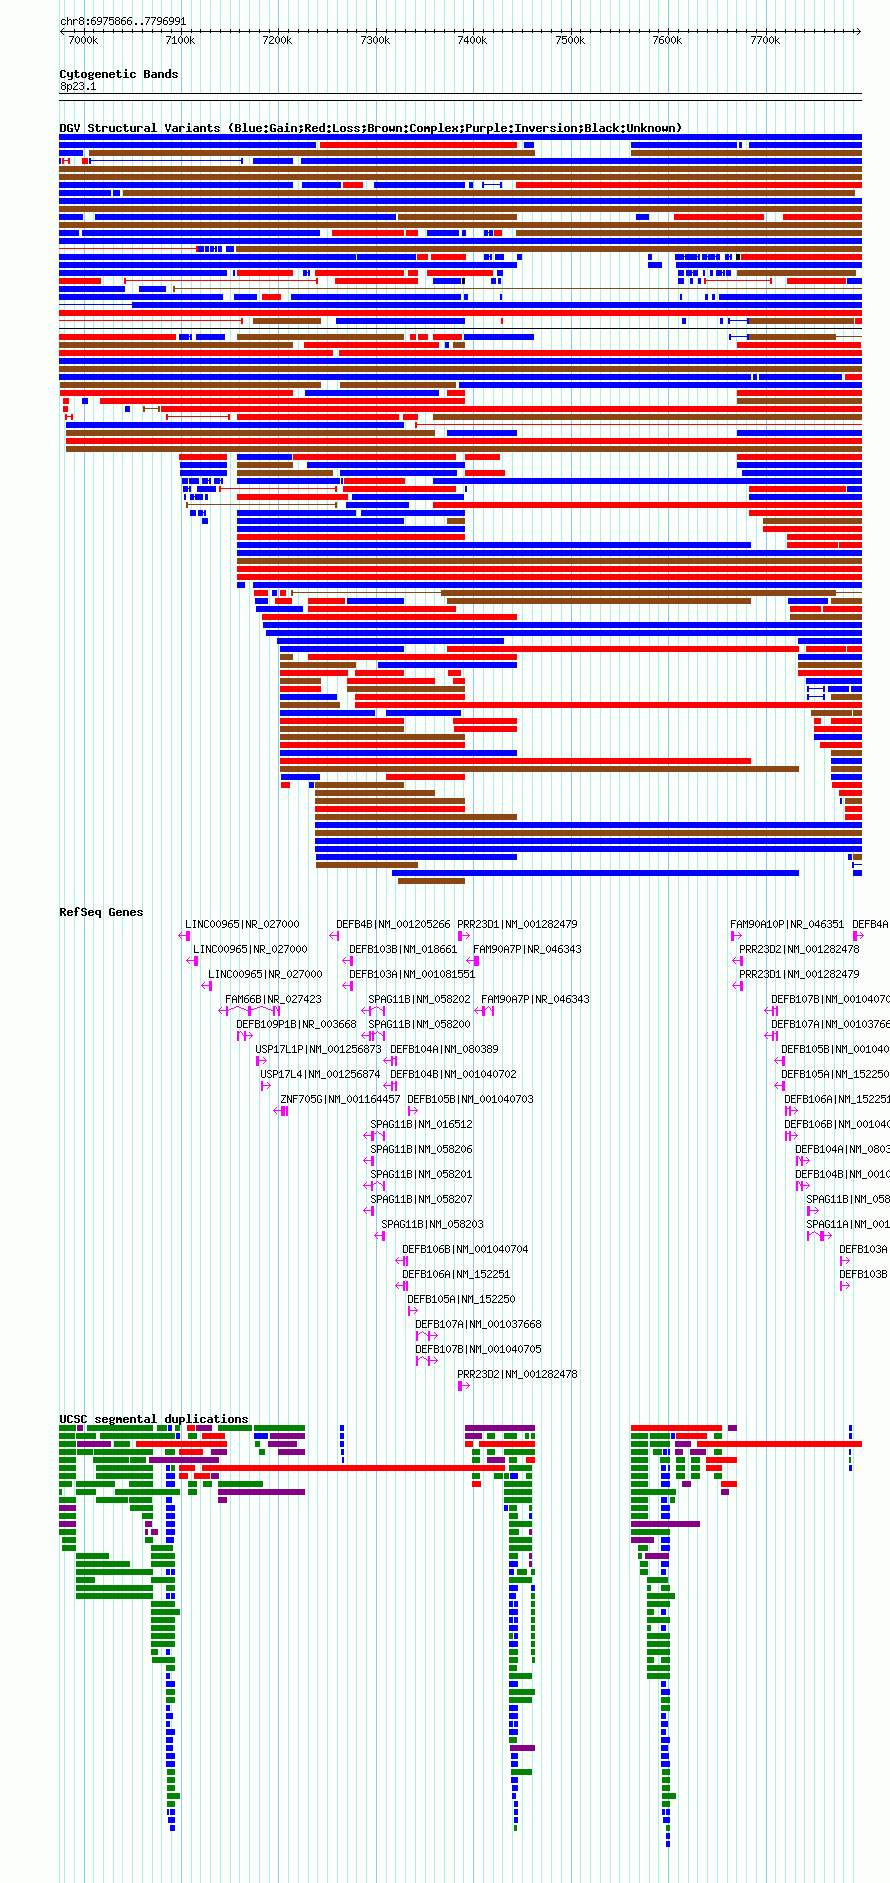The image size is (890, 1883).
Task: Select gene DEFB103A|NM_001081551
Action: (x=412, y=974)
